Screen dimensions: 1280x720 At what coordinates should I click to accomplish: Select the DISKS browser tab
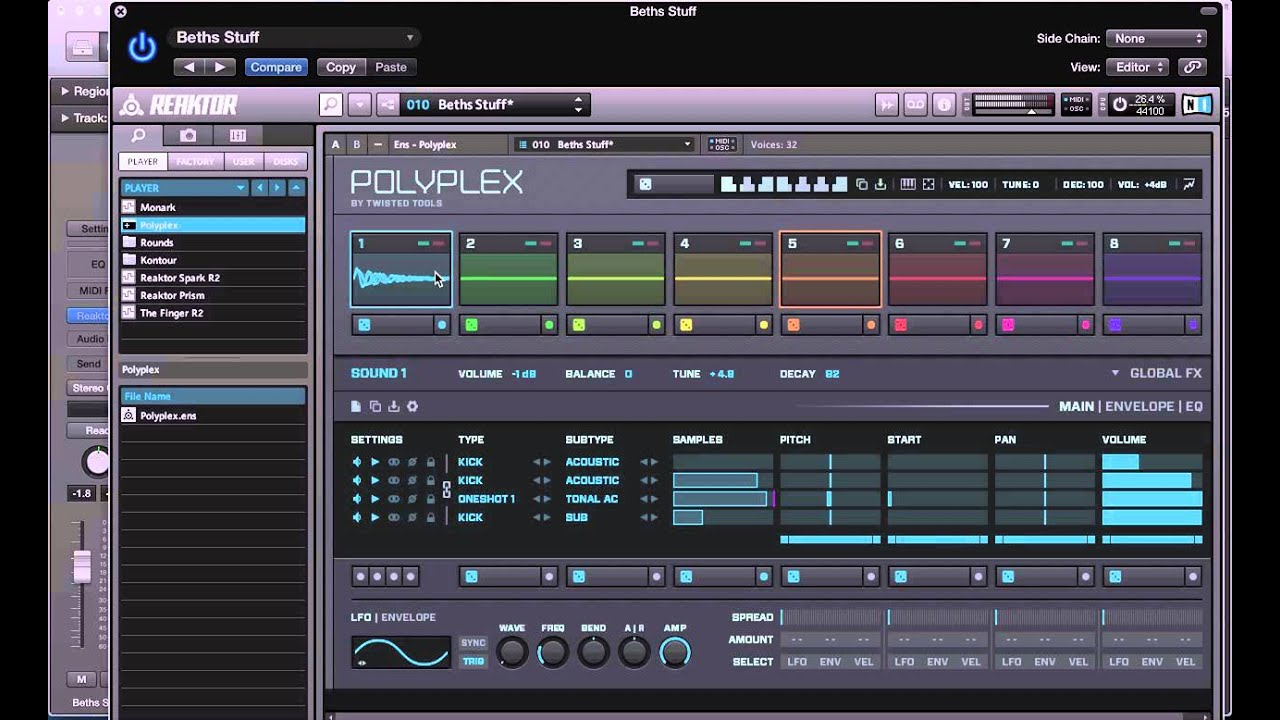(285, 161)
